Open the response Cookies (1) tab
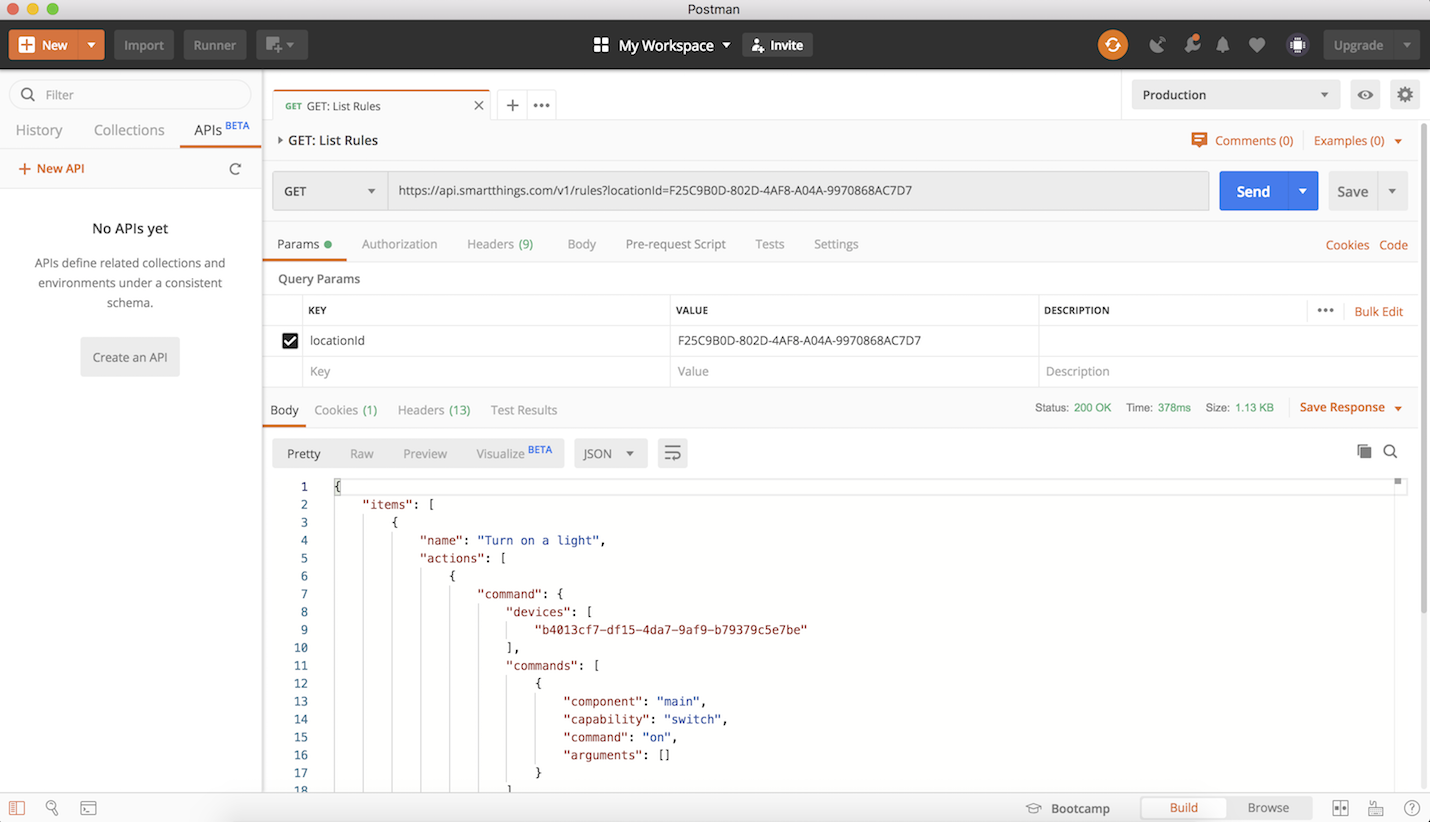Viewport: 1430px width, 822px height. (346, 410)
